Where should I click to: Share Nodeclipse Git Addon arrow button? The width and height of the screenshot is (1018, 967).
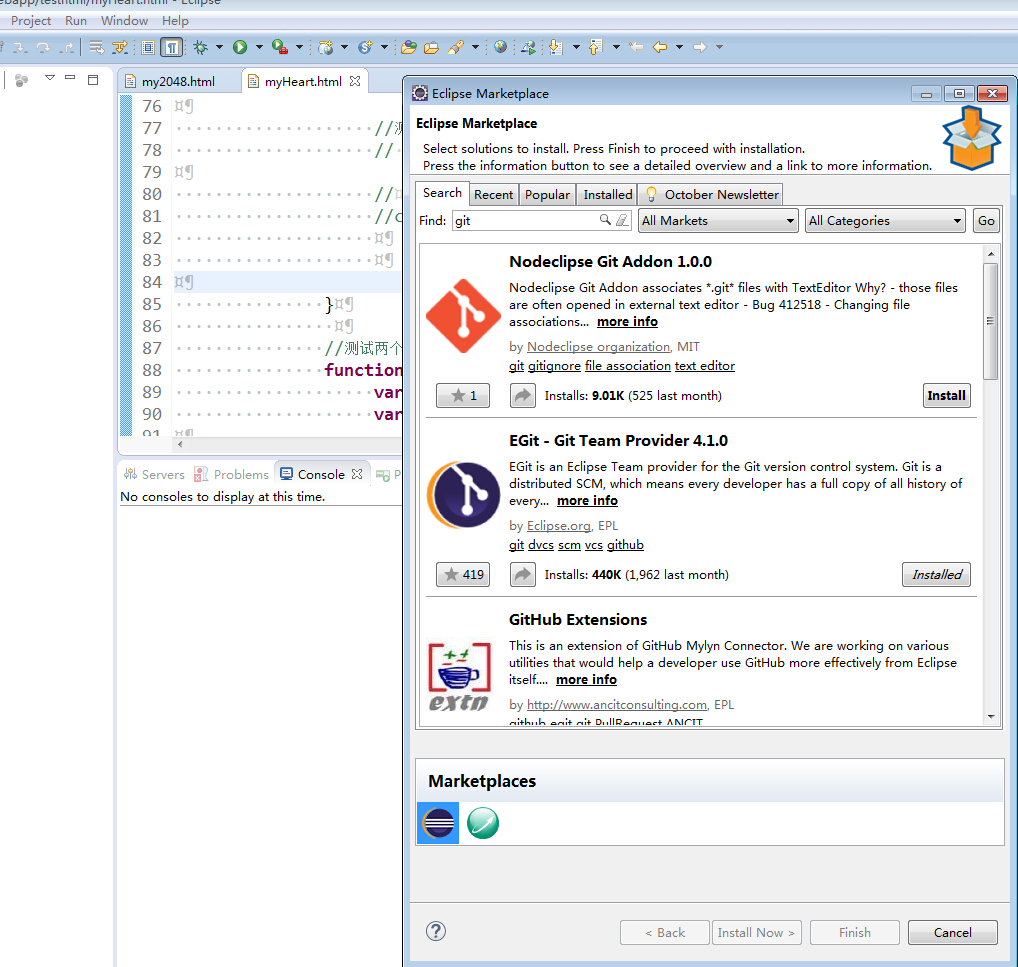(523, 396)
